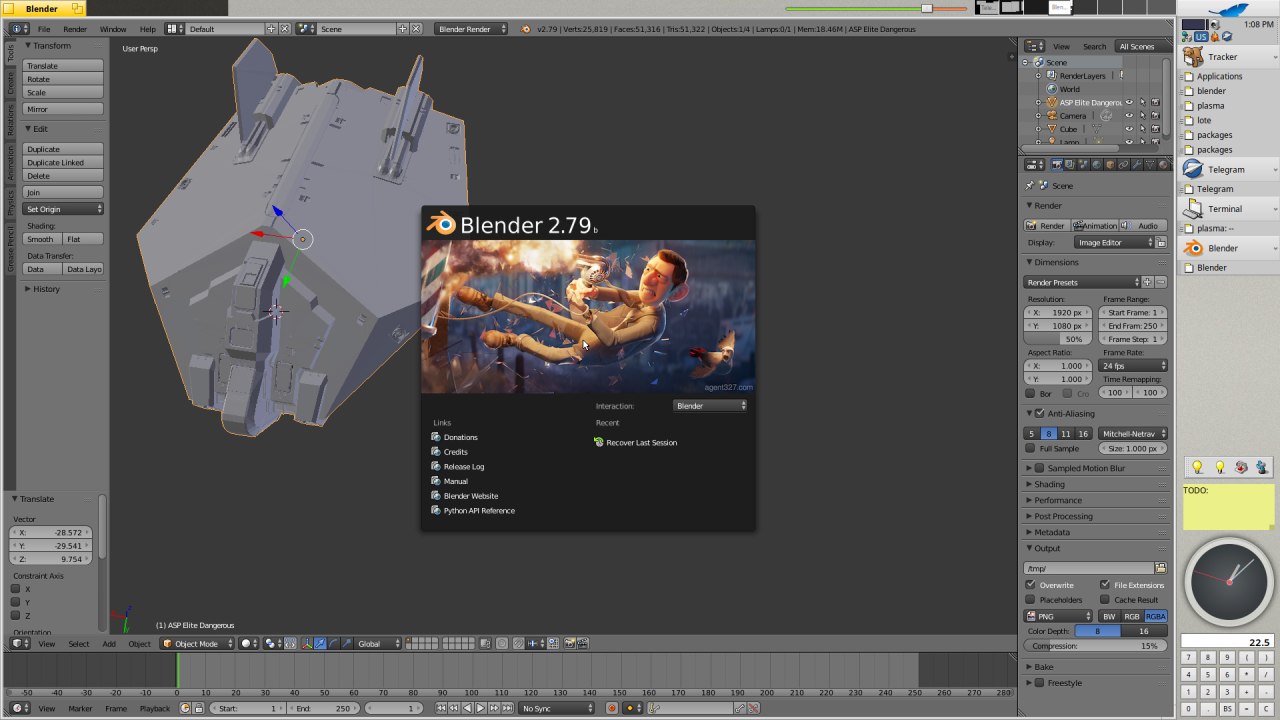This screenshot has width=1280, height=720.
Task: Enable the Placeholders checkbox
Action: tap(1030, 599)
